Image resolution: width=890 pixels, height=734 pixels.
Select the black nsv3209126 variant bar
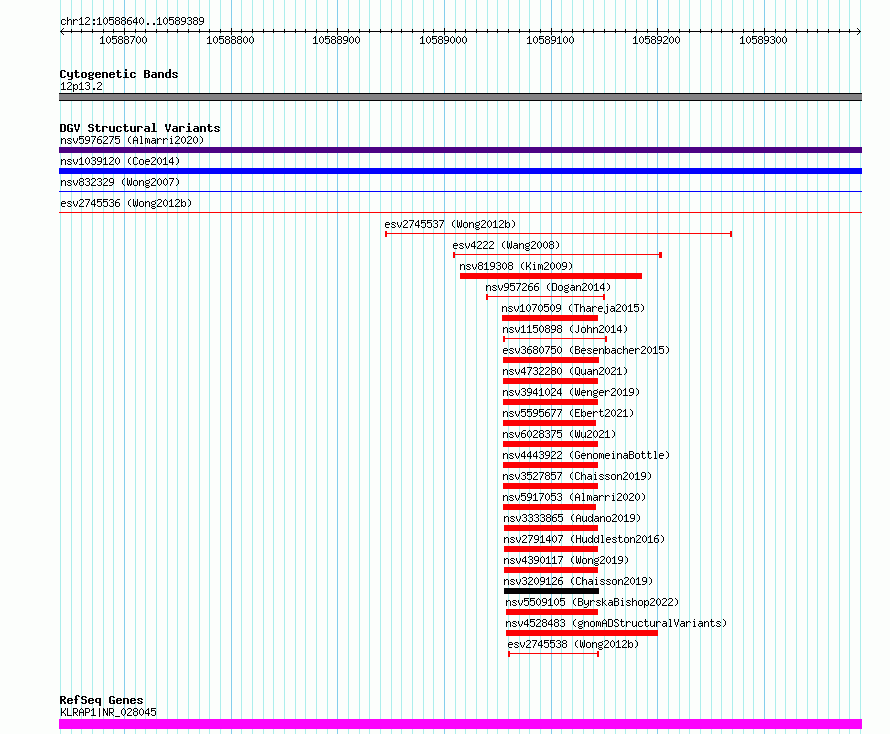[551, 591]
